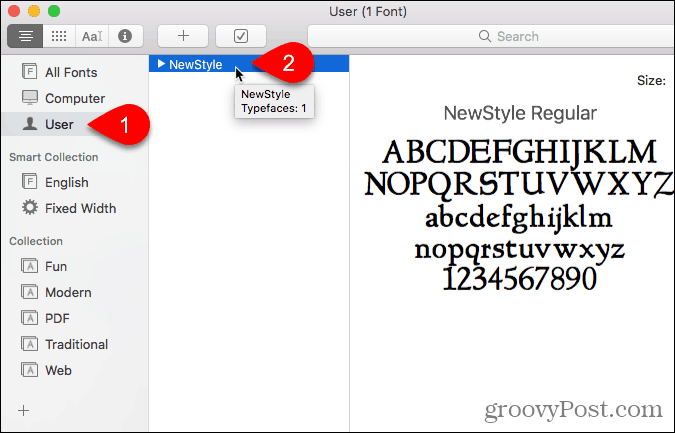This screenshot has height=433, width=675.
Task: Close the Font Book window
Action: point(14,11)
